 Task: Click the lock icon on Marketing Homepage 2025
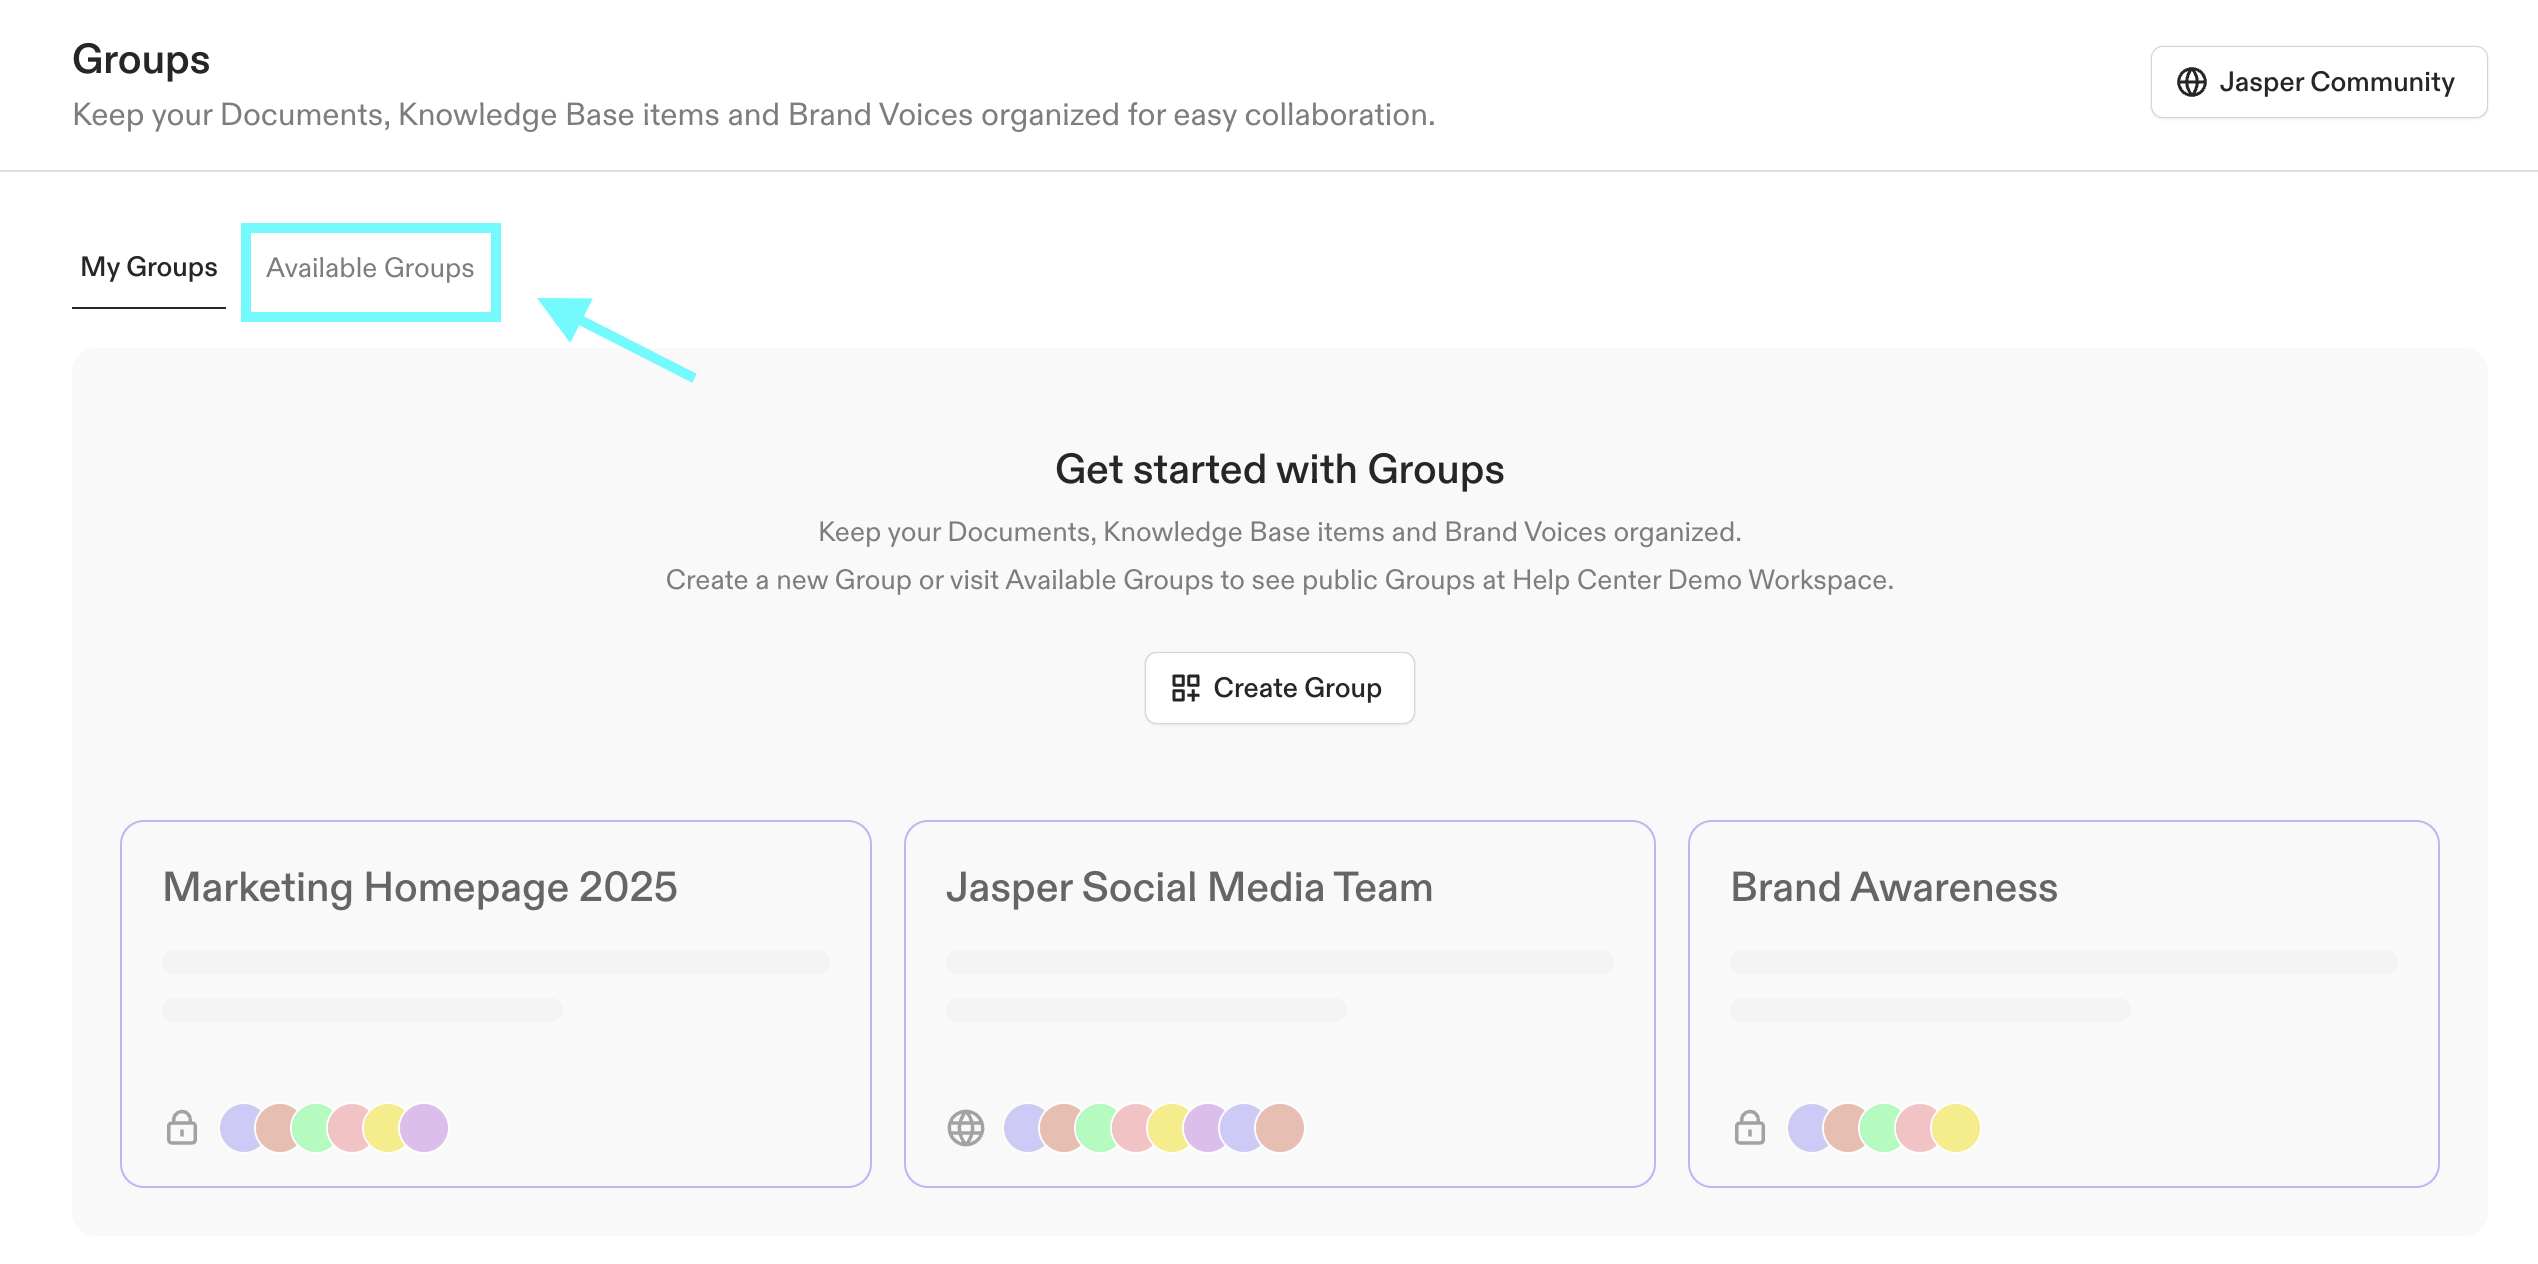pyautogui.click(x=182, y=1128)
